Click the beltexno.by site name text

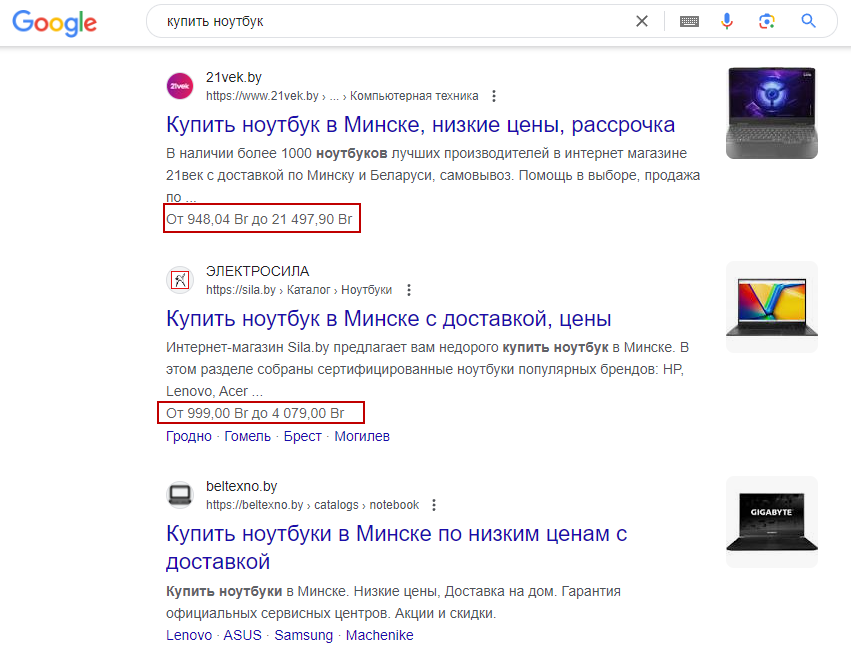tap(242, 486)
